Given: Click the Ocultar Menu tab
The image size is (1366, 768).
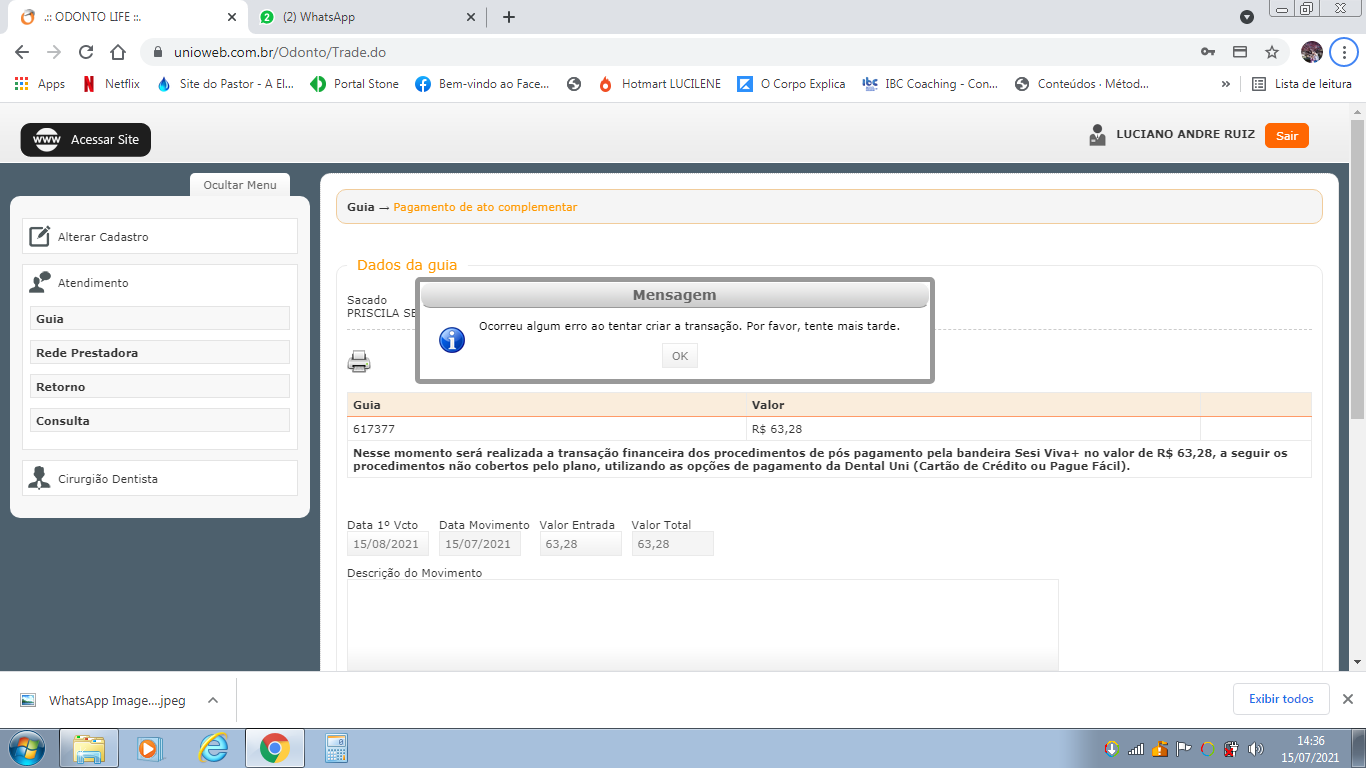Looking at the screenshot, I should (240, 185).
